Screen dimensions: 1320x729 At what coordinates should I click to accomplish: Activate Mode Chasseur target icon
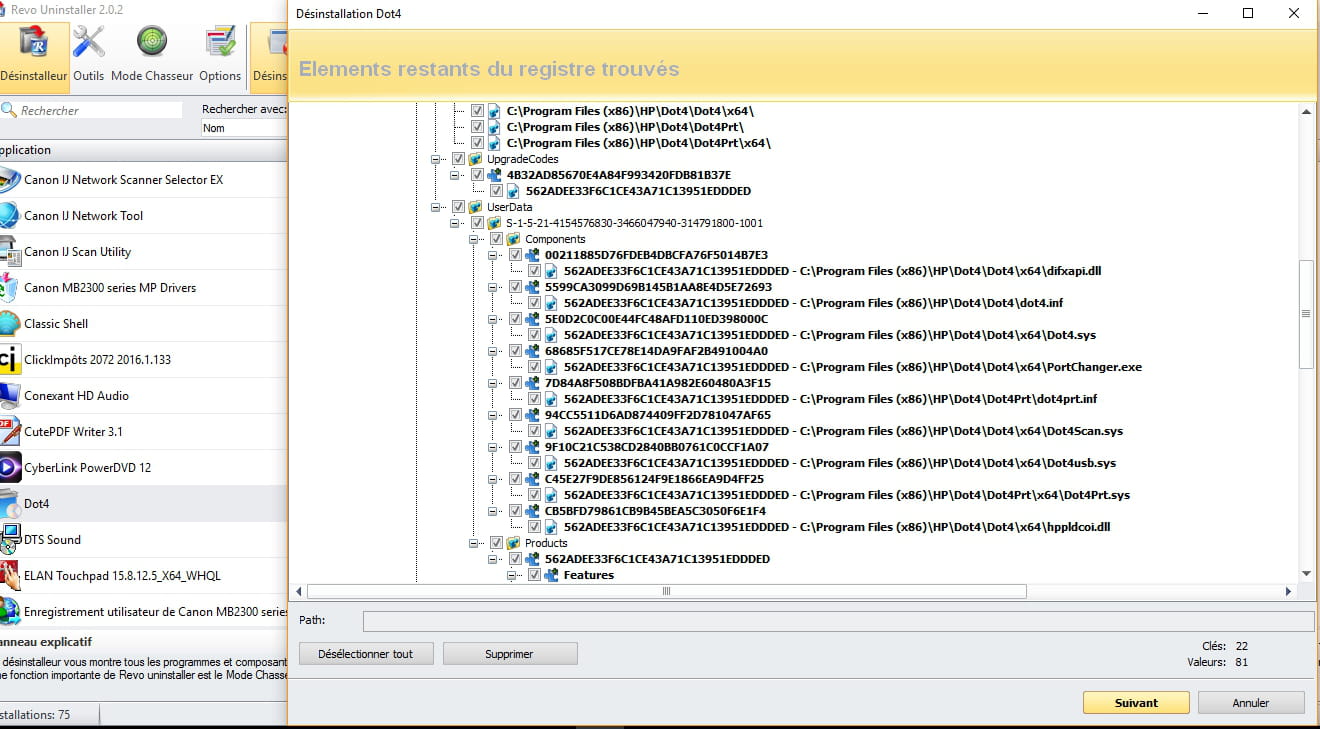coord(152,43)
